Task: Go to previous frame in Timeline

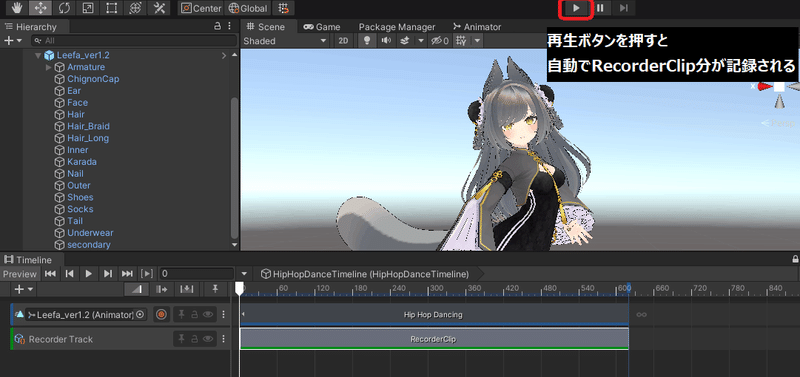Action: [69, 274]
